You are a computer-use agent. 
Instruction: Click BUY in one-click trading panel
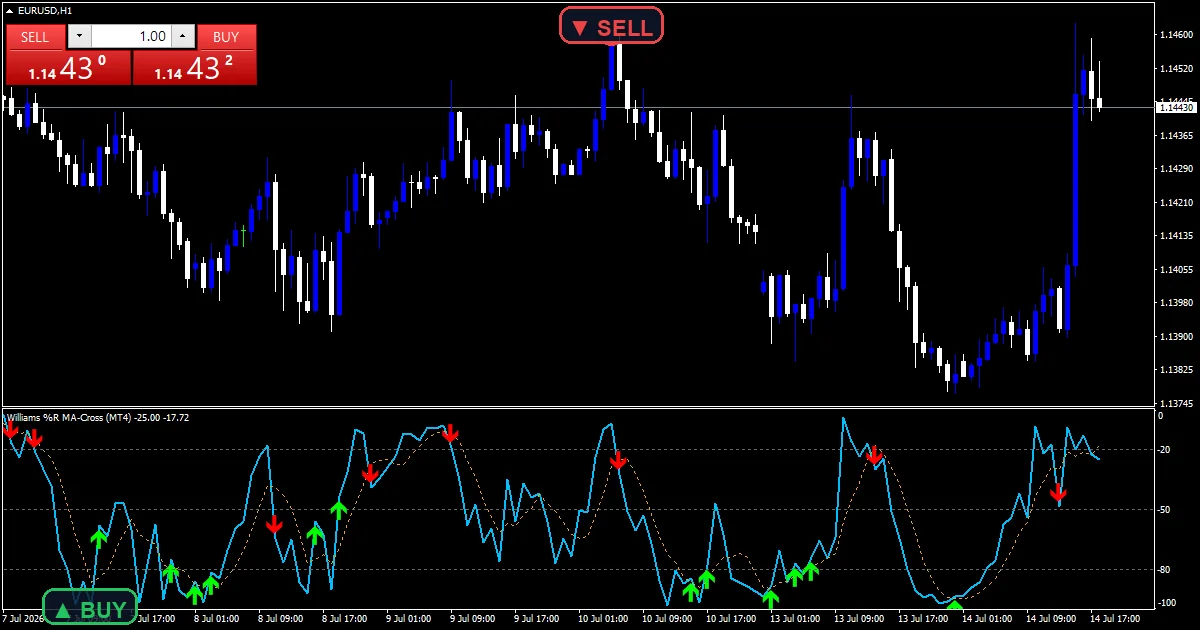click(227, 37)
